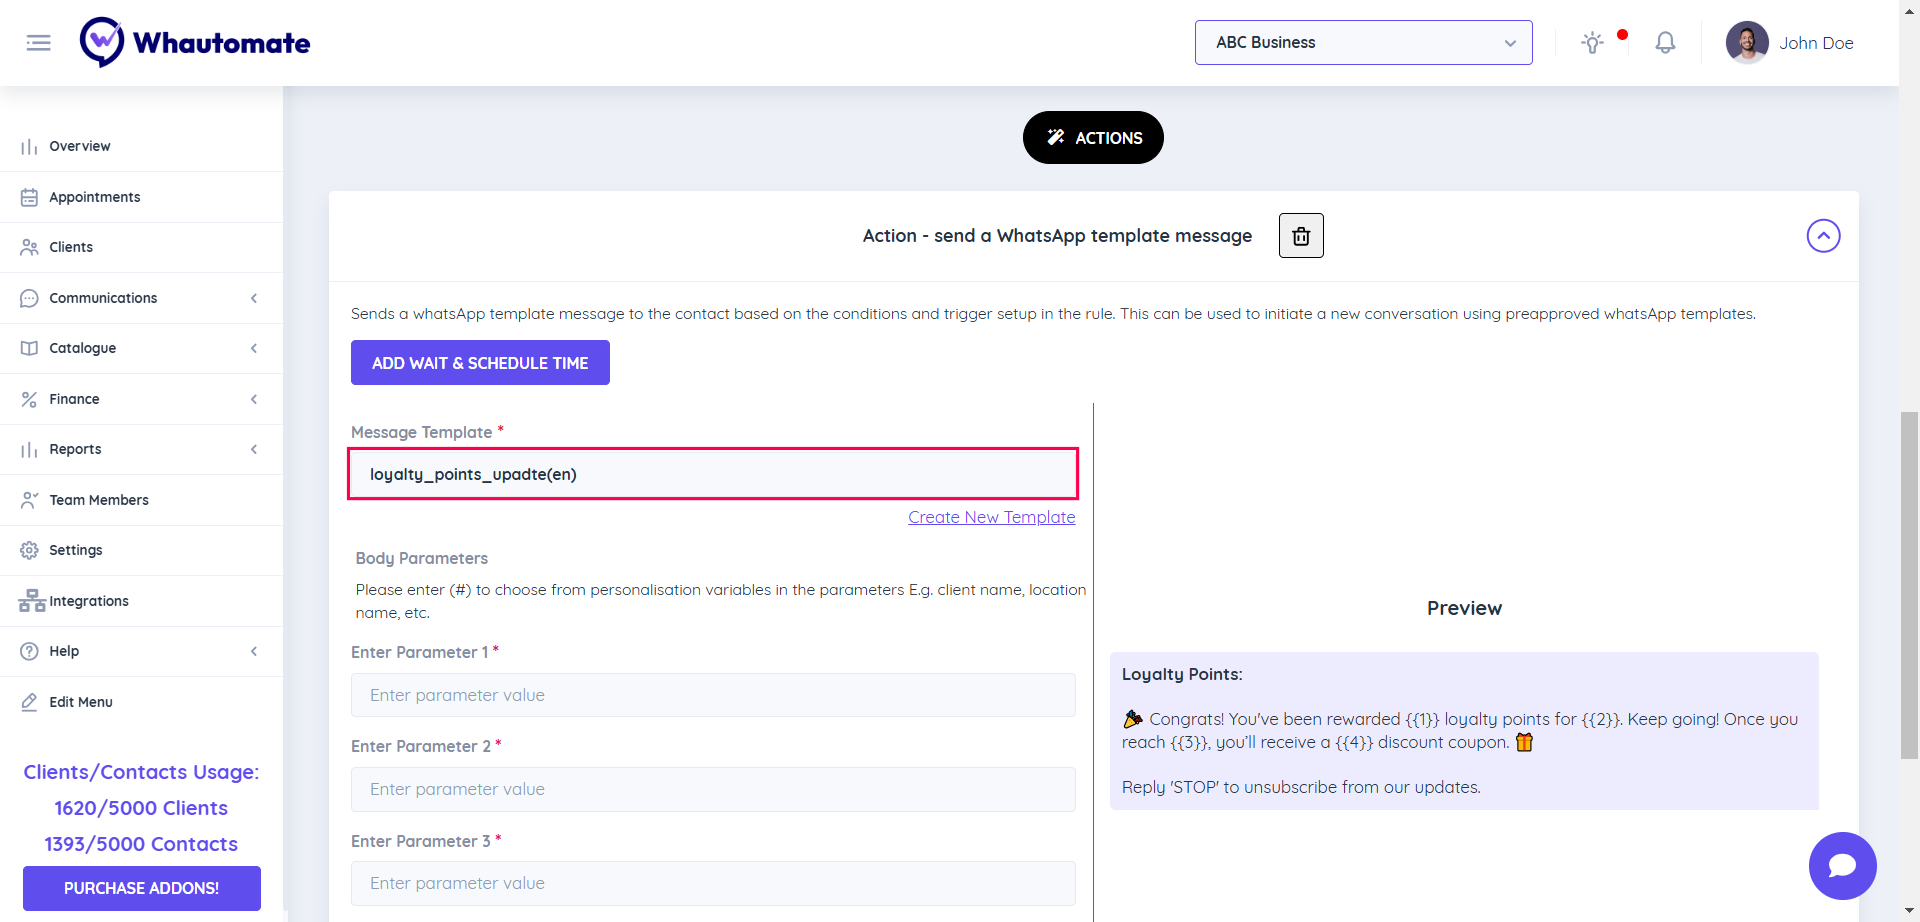Viewport: 1920px width, 922px height.
Task: Open Settings from the sidebar
Action: point(76,550)
